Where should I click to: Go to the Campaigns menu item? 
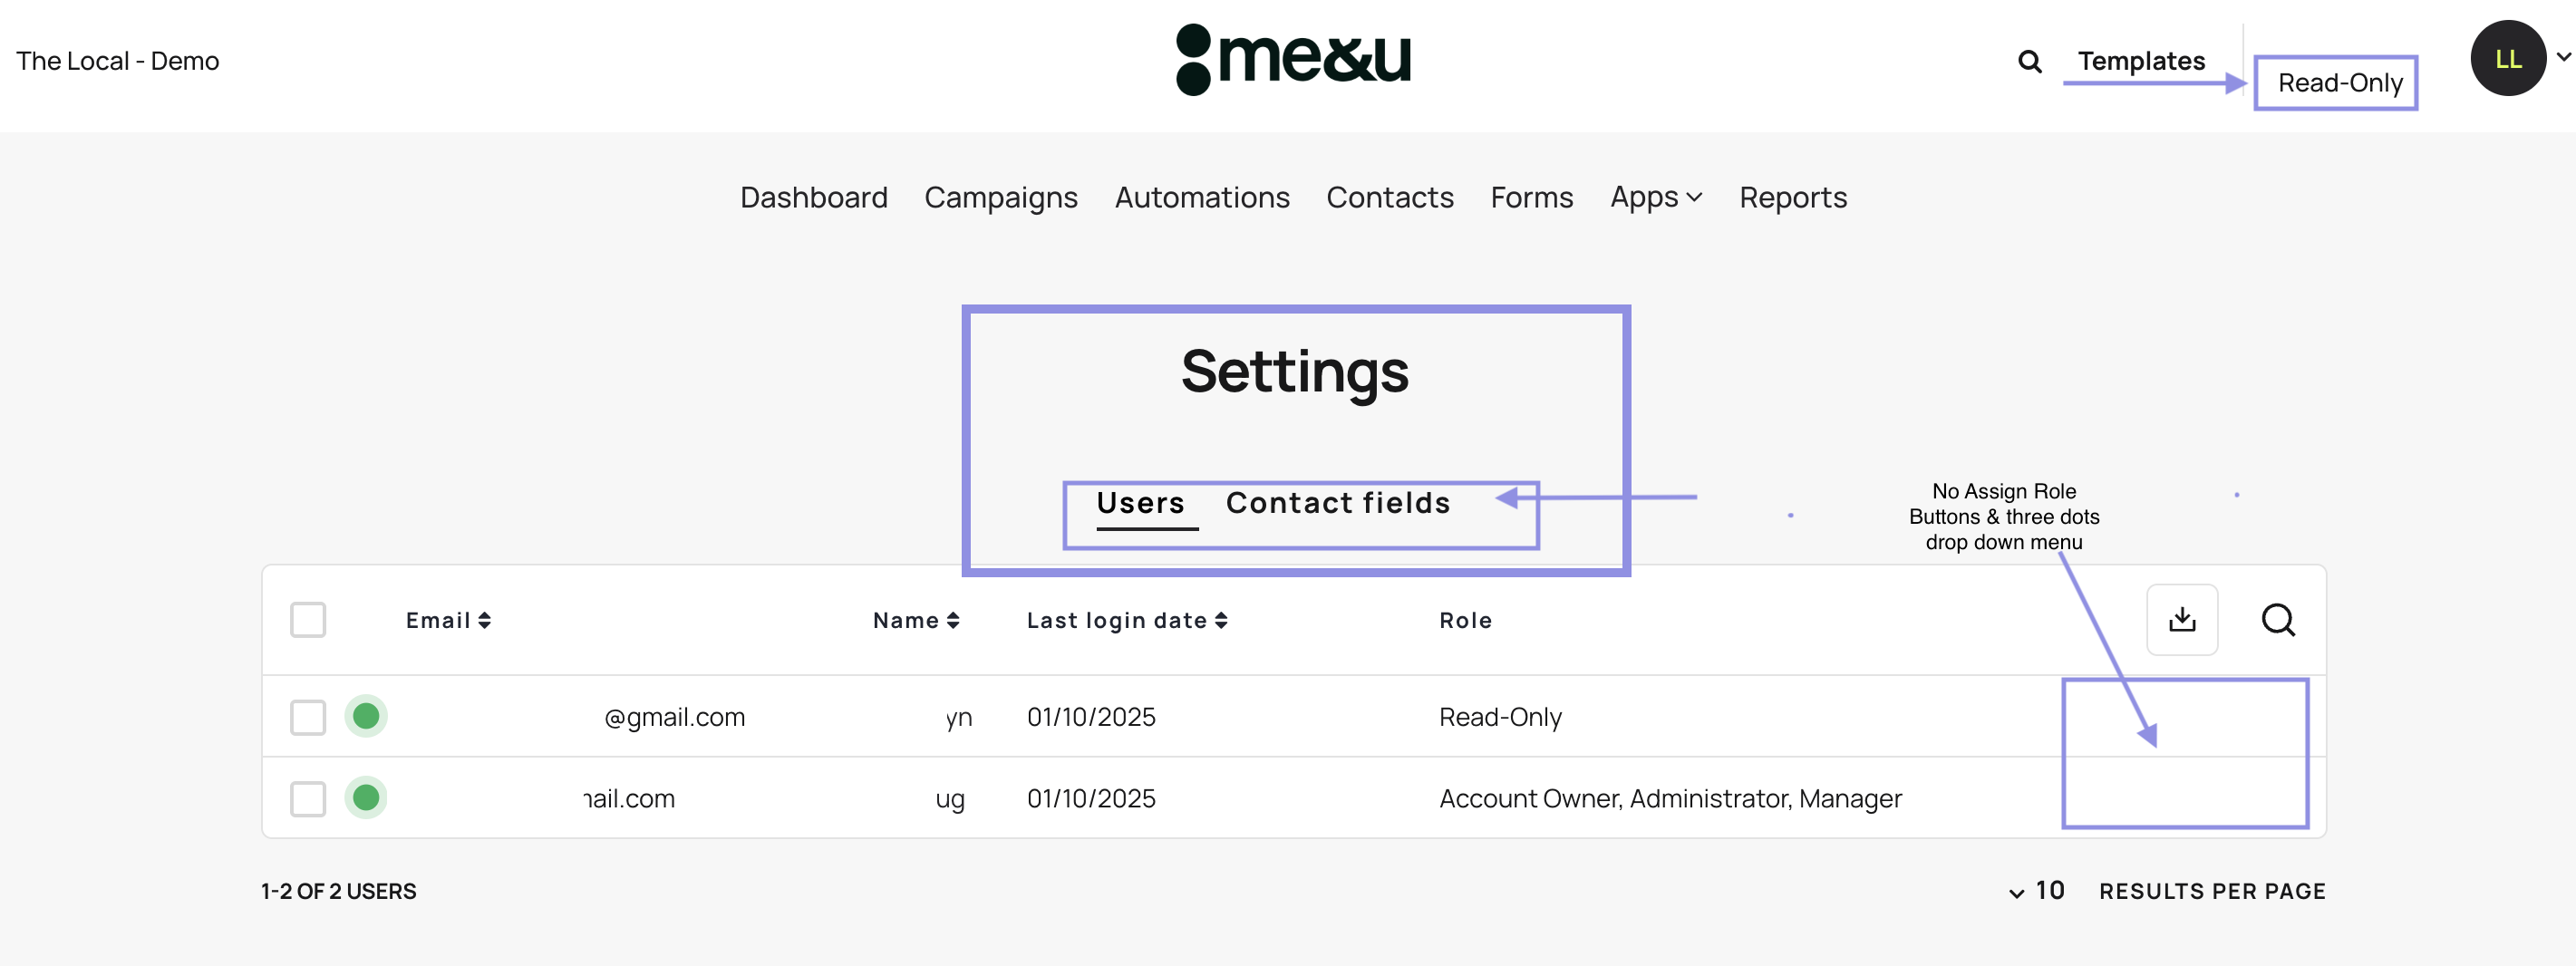point(1000,198)
